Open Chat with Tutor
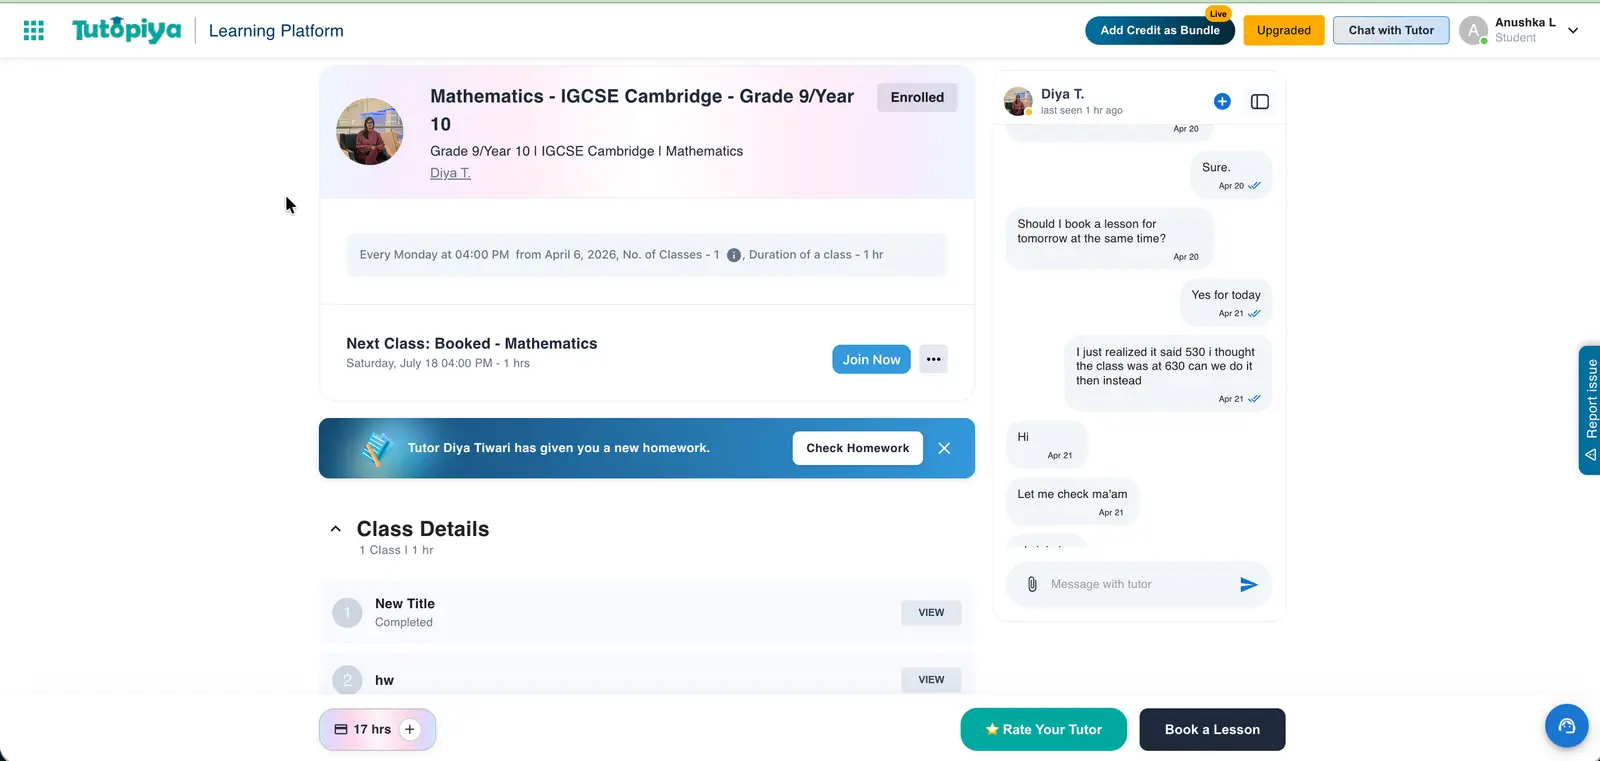1600x761 pixels. [1391, 30]
